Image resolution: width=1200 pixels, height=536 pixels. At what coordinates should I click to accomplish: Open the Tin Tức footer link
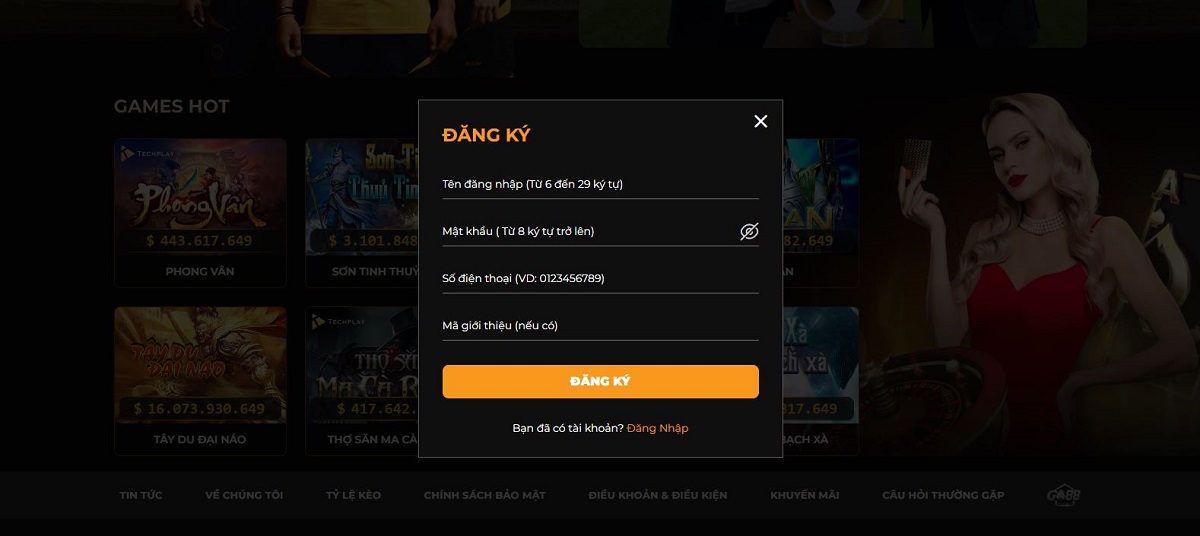141,495
